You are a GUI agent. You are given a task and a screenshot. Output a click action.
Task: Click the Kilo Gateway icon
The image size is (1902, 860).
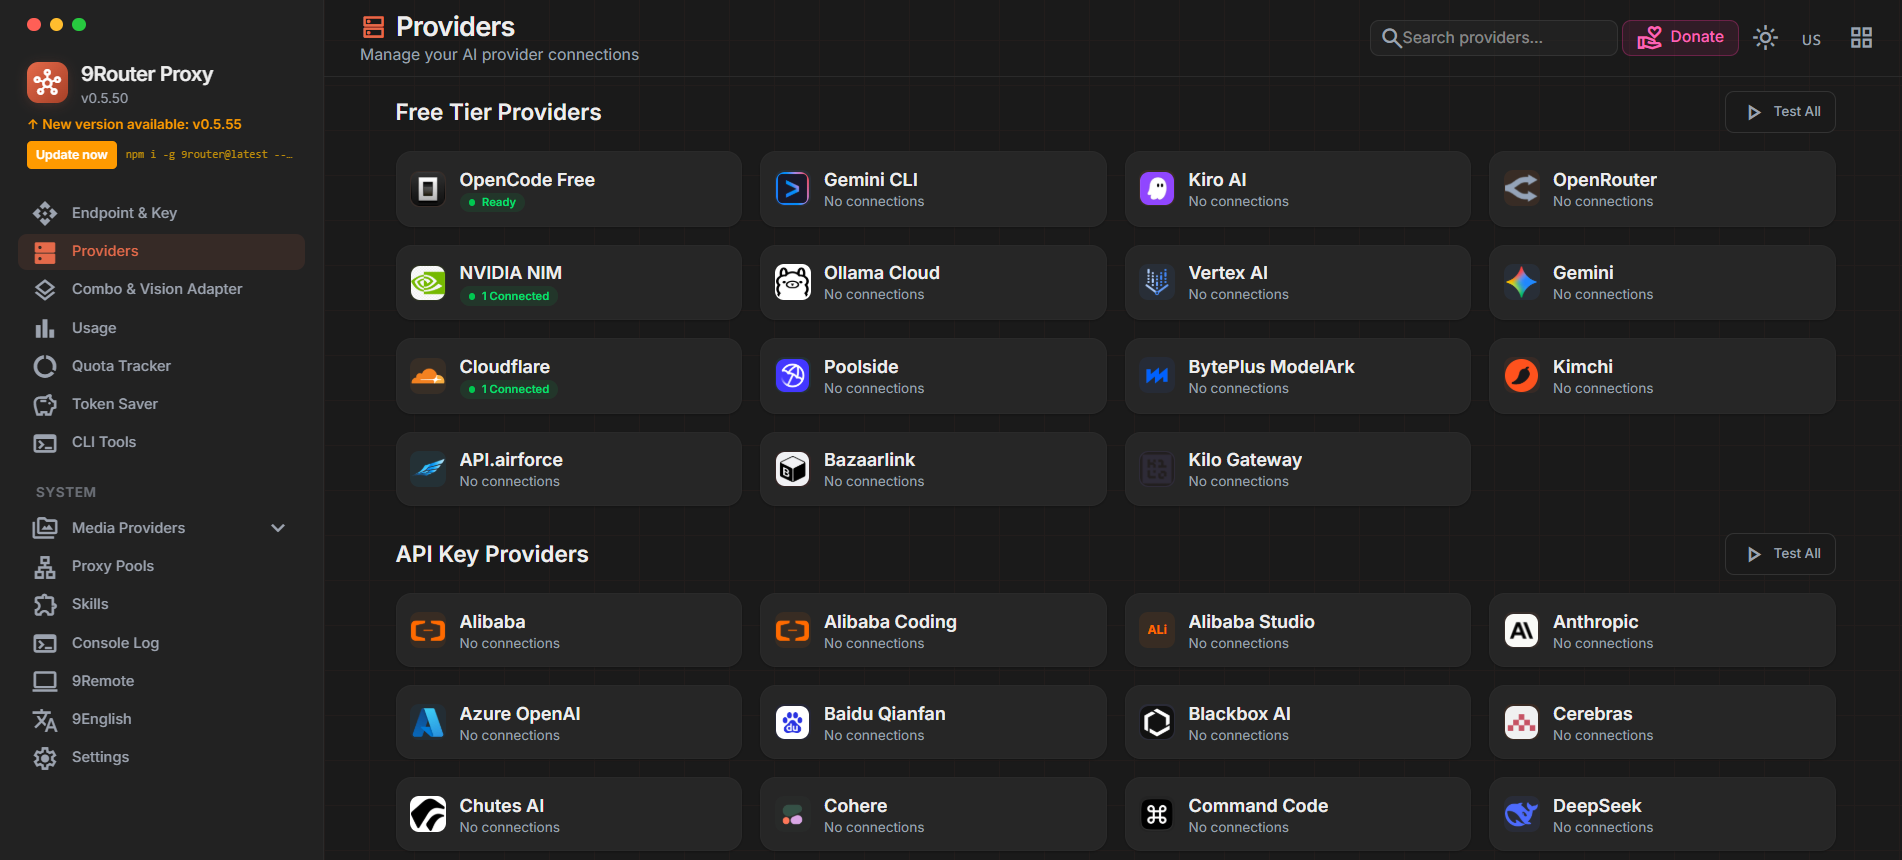1157,469
